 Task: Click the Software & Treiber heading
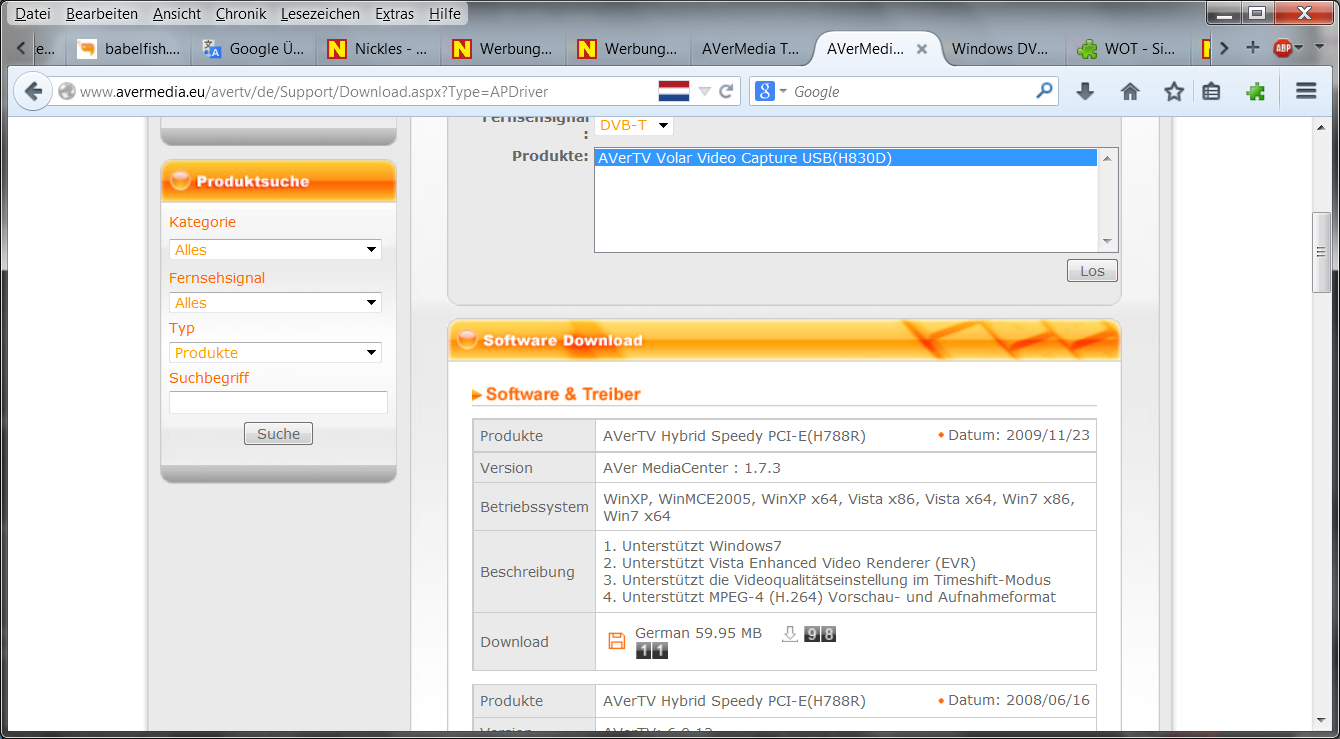tap(562, 395)
